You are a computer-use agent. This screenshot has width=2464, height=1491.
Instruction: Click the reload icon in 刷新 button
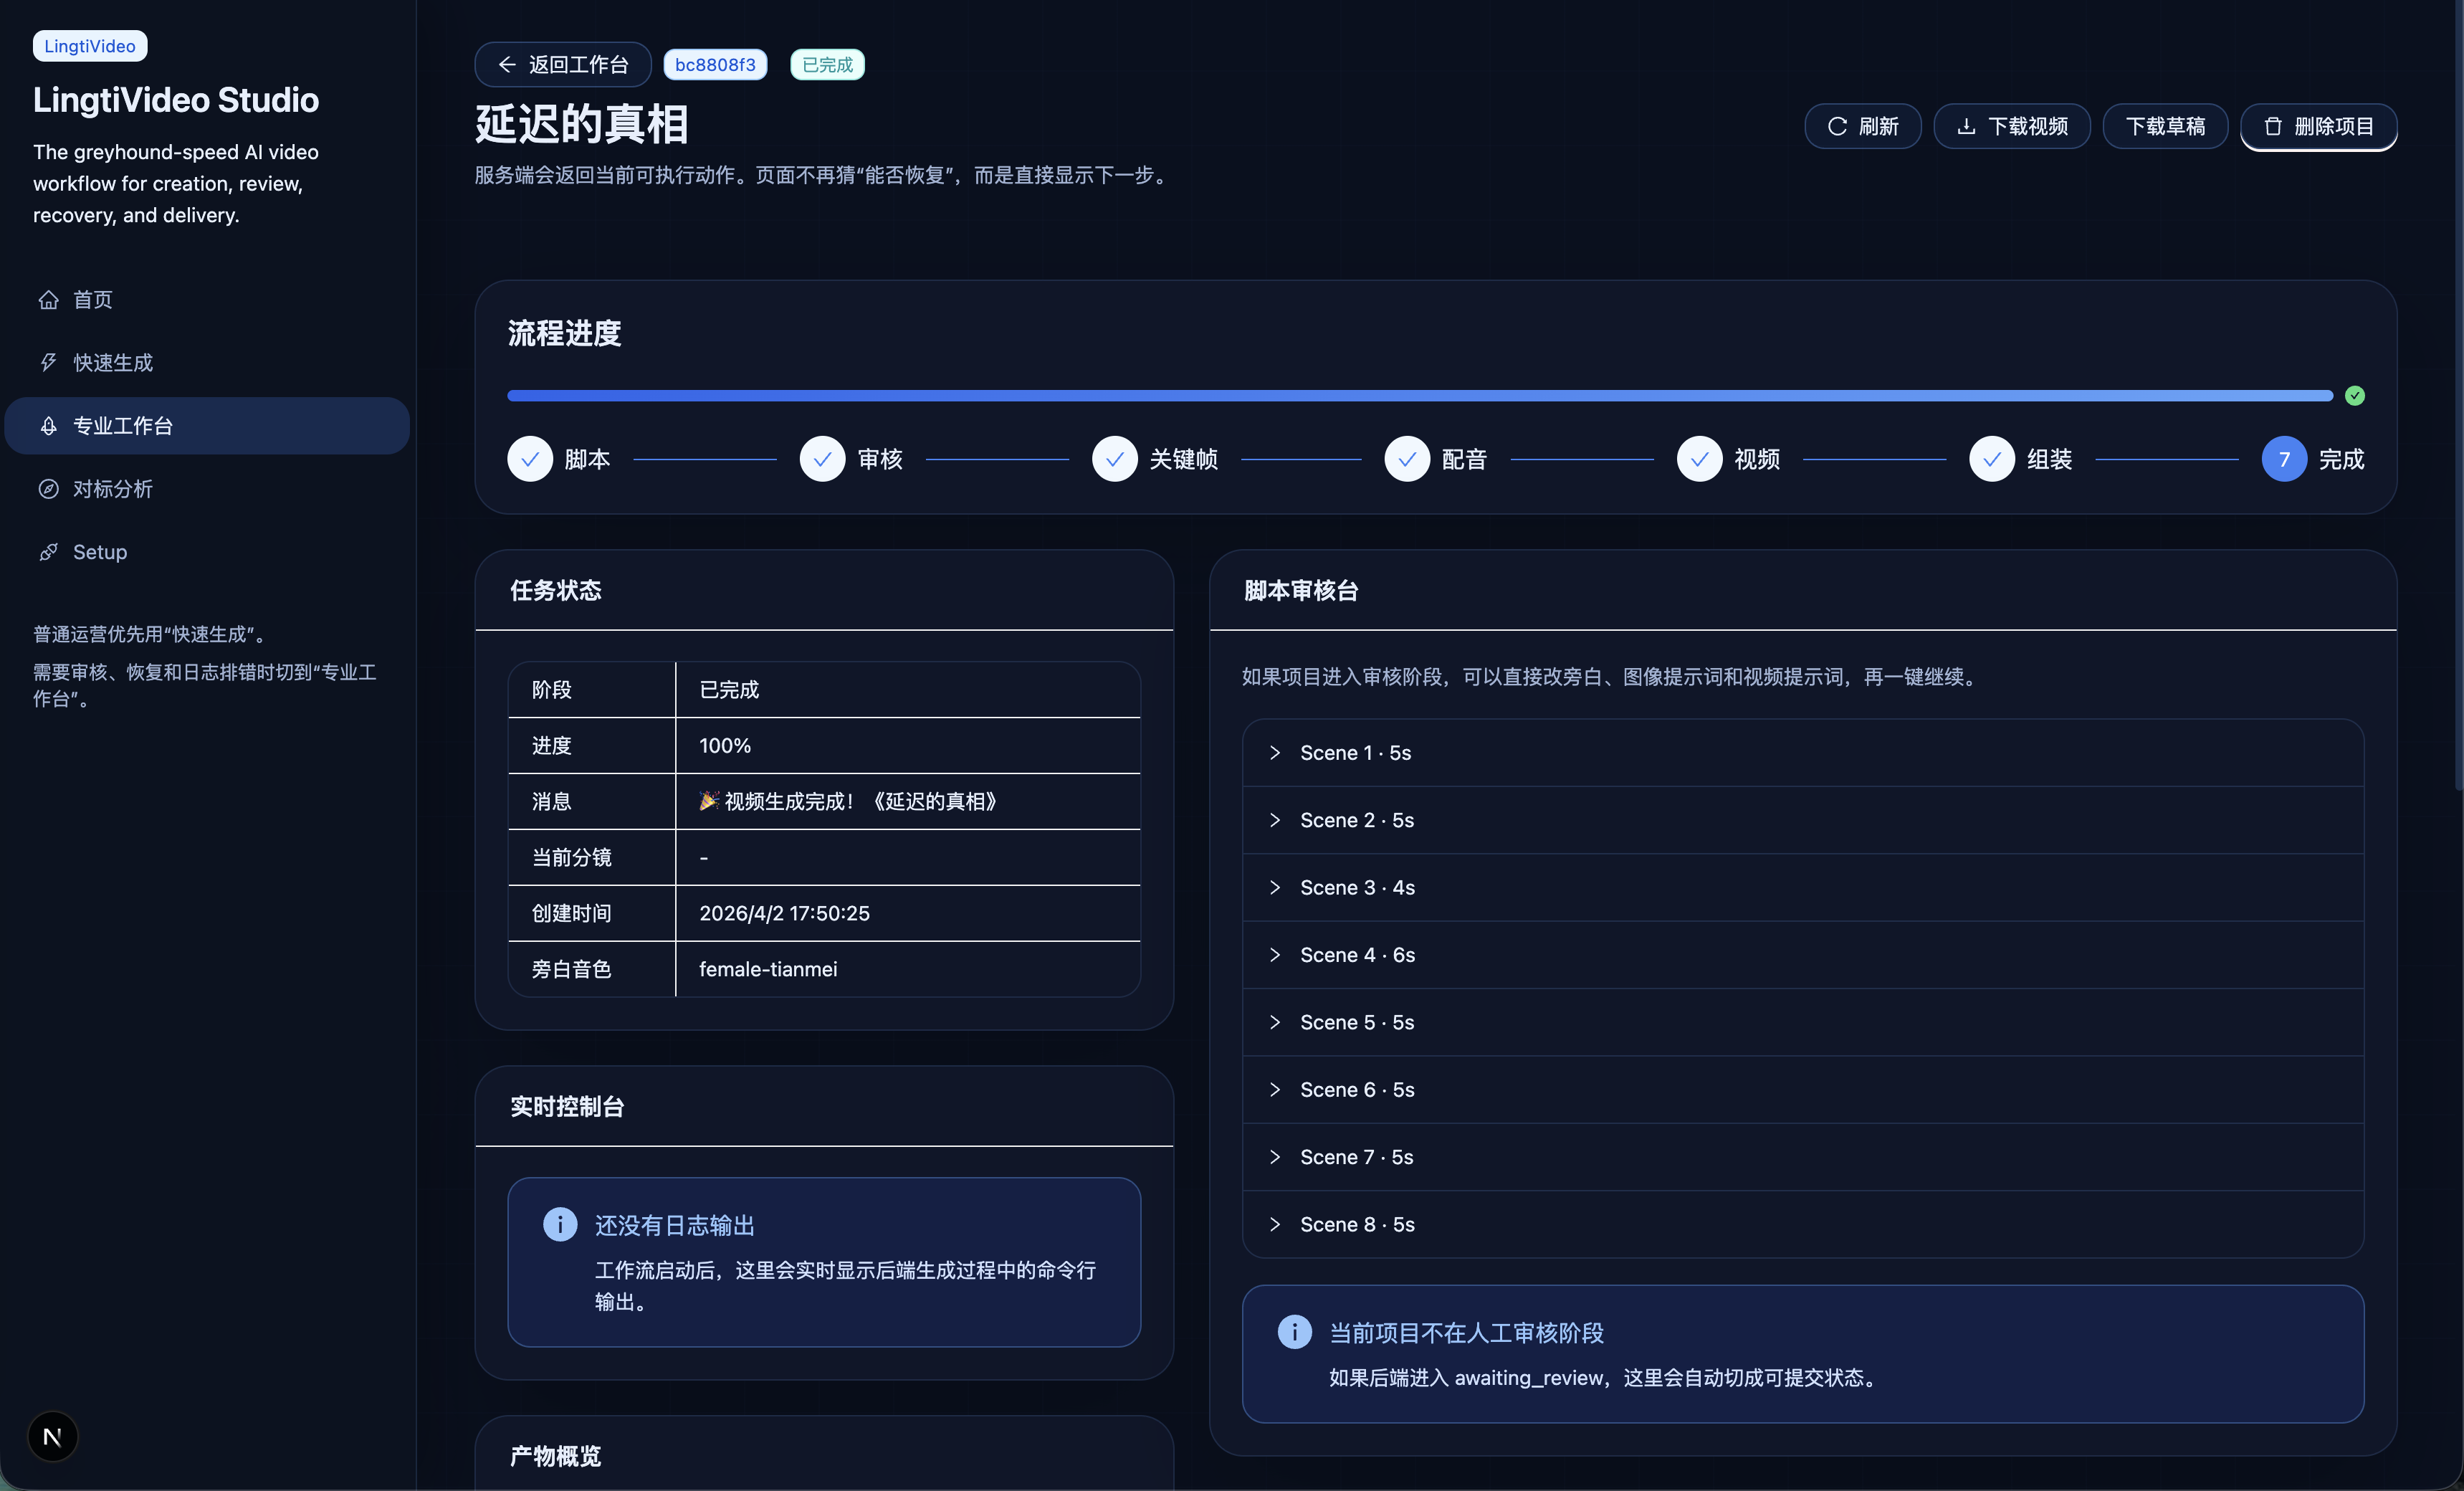1837,127
